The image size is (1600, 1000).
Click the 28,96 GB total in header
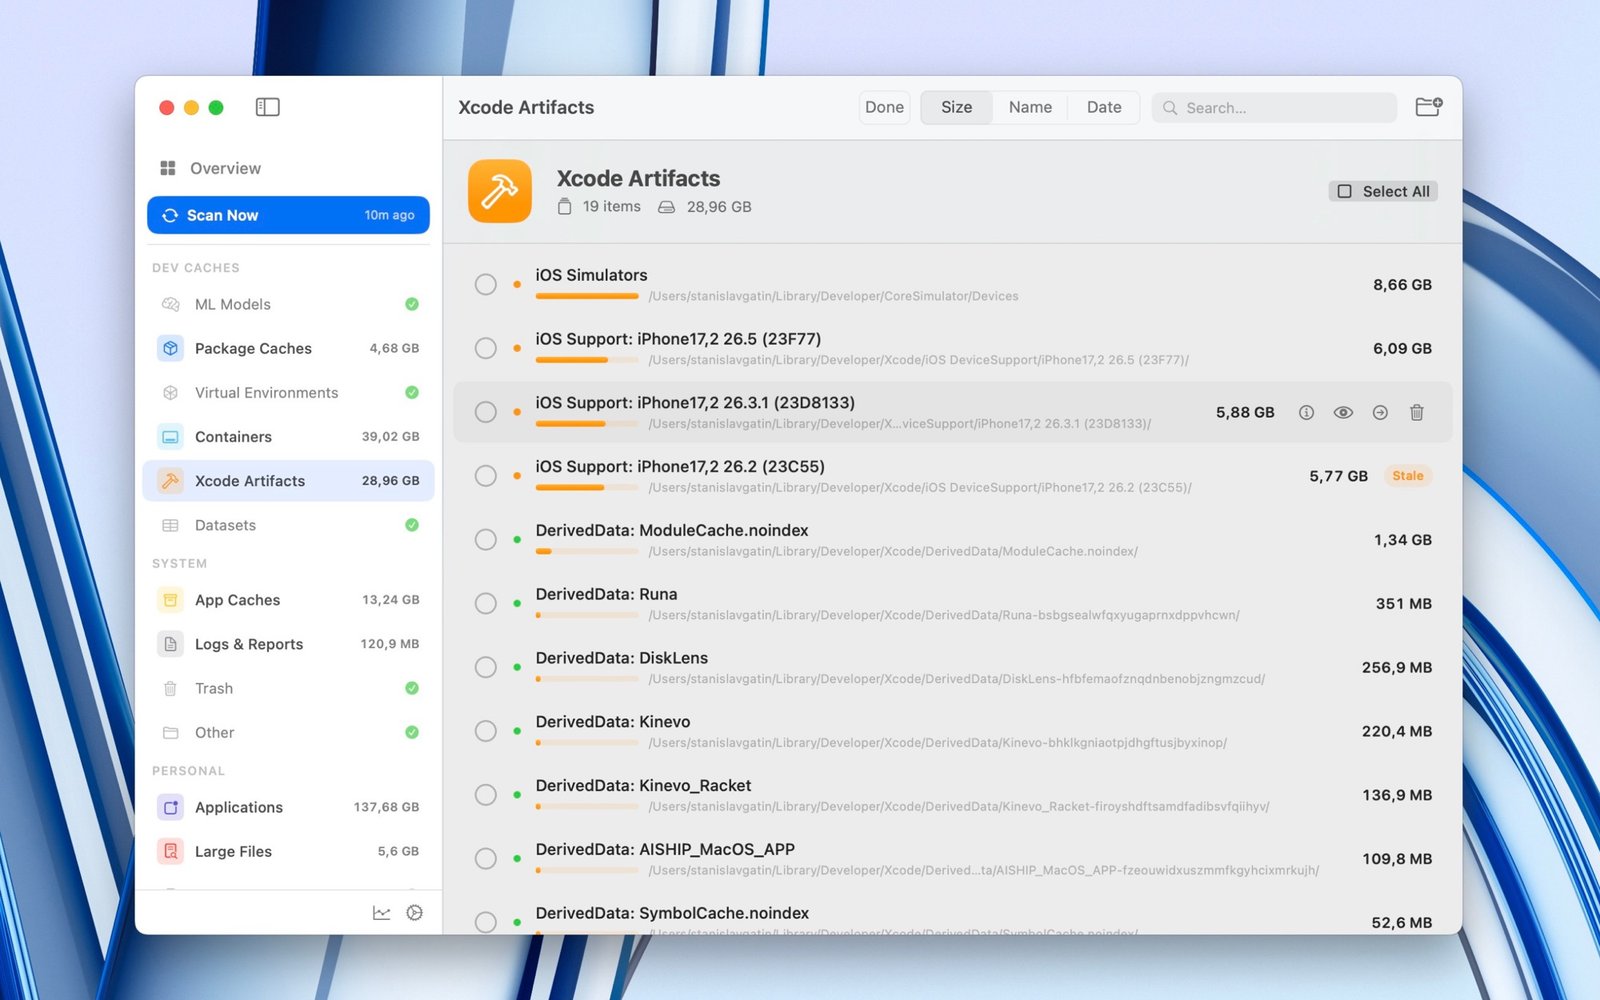click(719, 207)
